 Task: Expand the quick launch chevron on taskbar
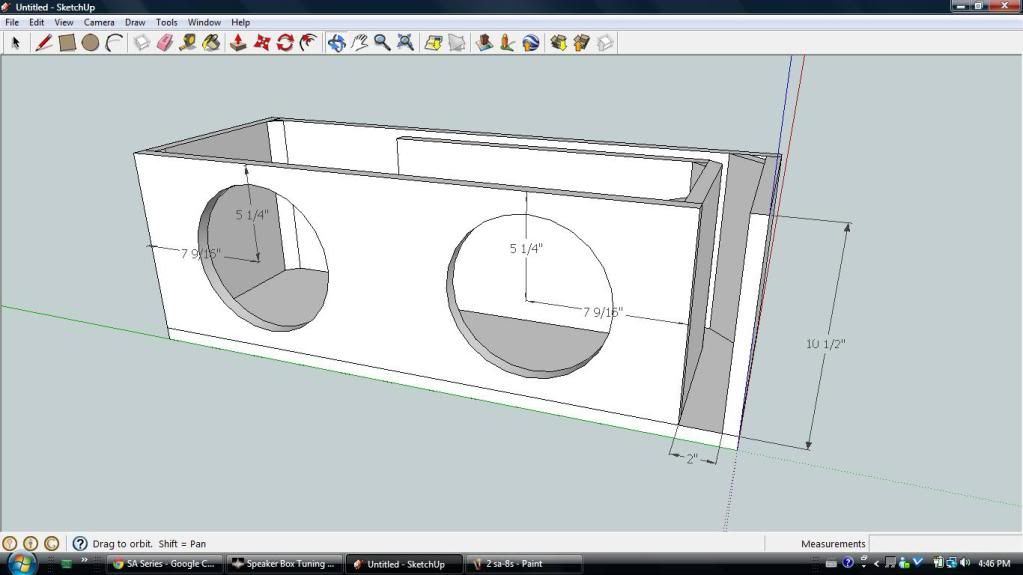coord(84,560)
